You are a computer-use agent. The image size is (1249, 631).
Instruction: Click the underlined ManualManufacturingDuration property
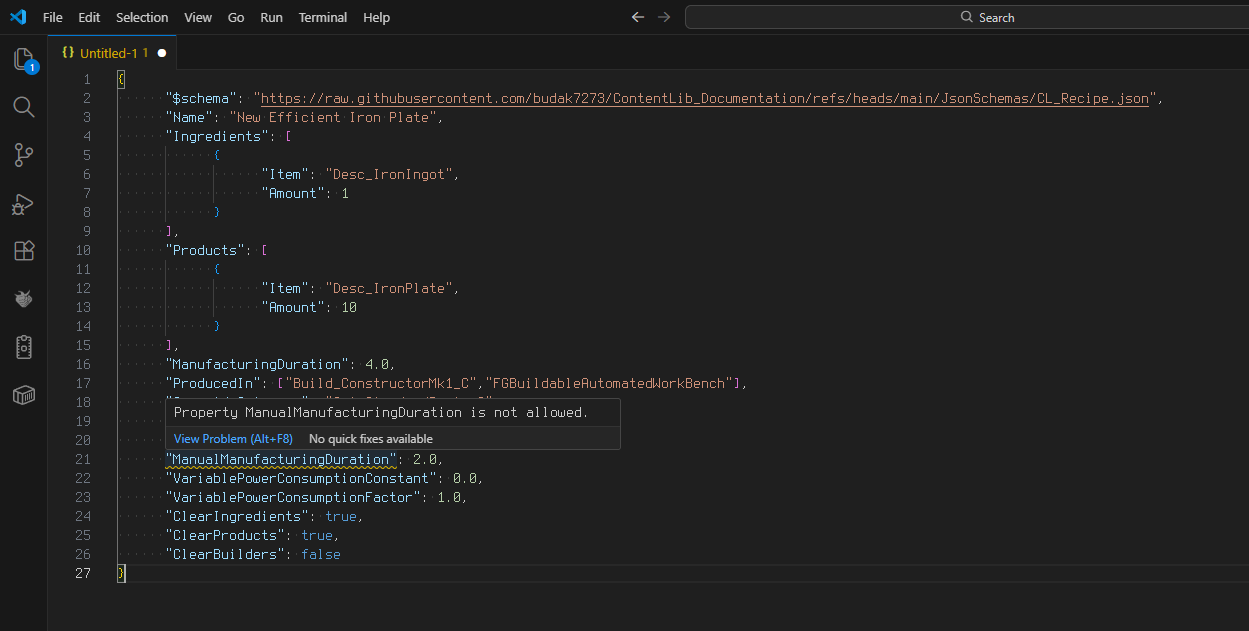(x=280, y=459)
